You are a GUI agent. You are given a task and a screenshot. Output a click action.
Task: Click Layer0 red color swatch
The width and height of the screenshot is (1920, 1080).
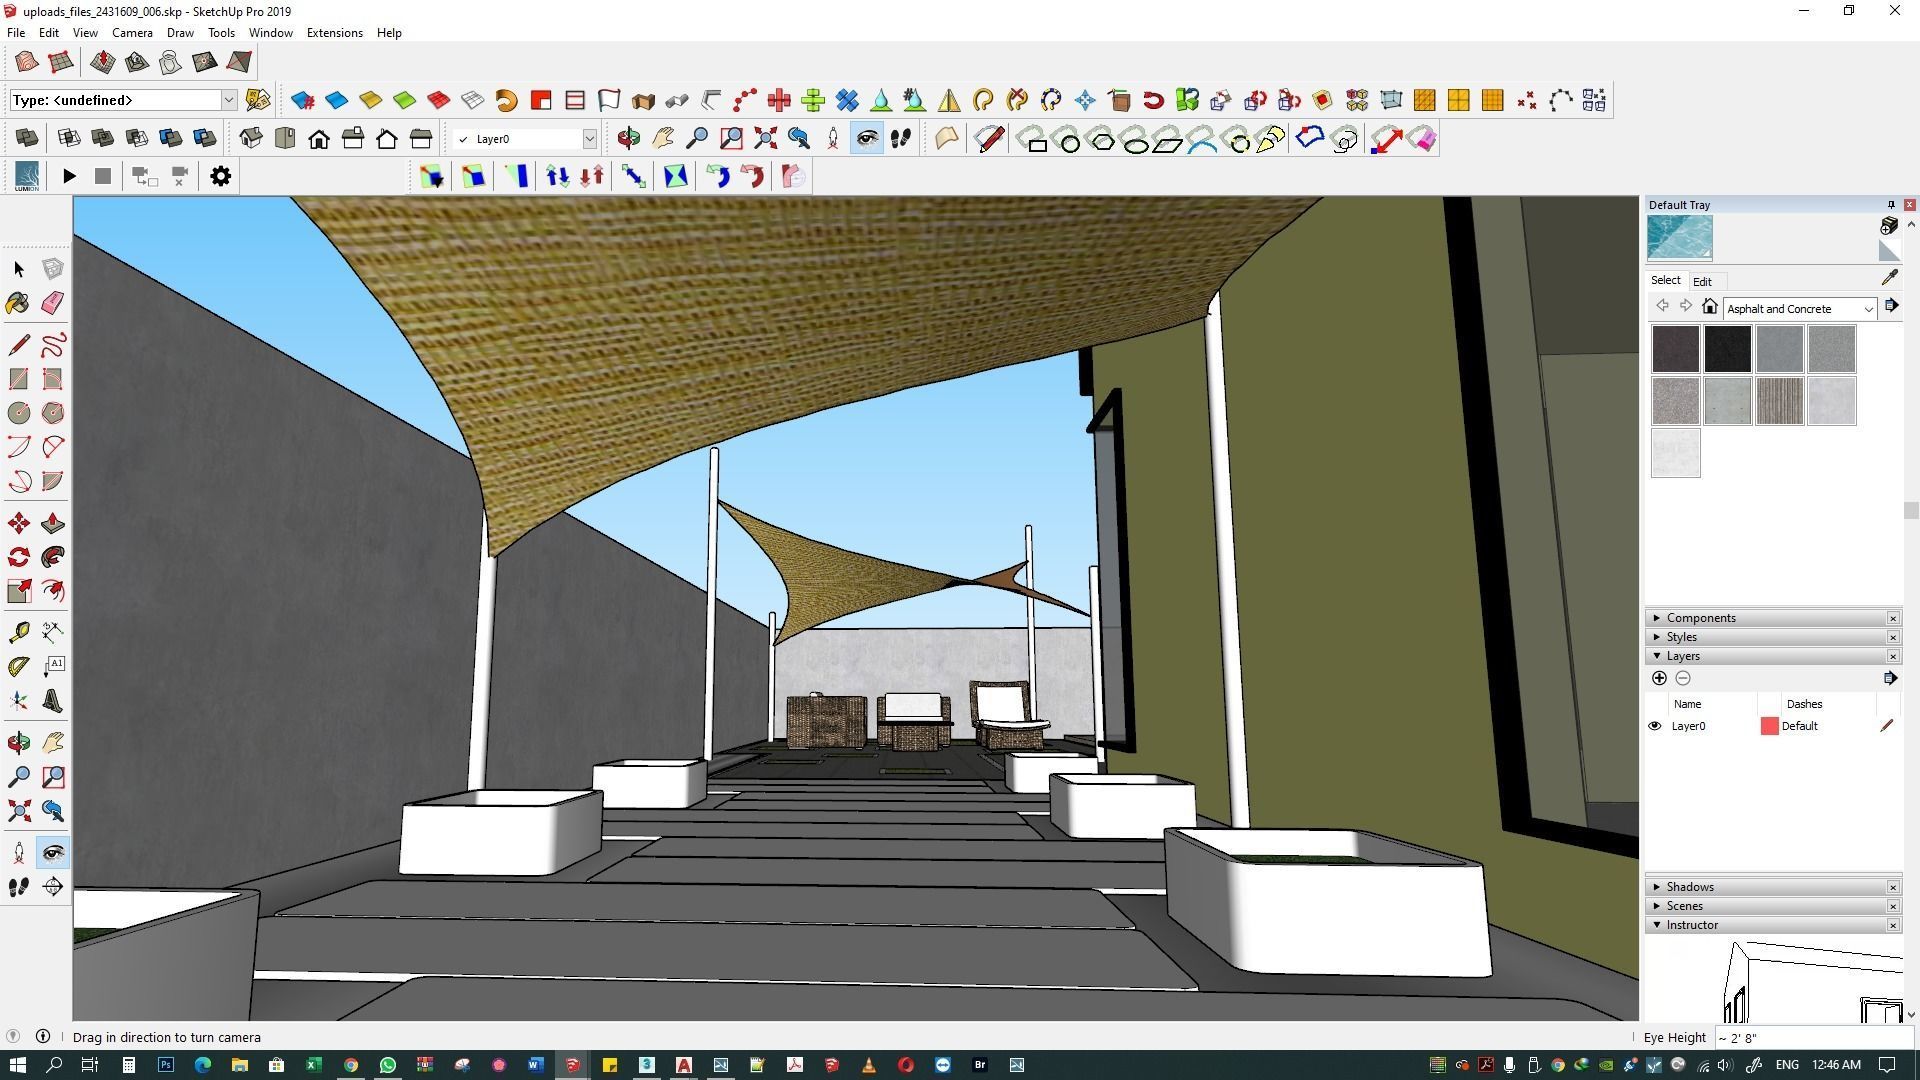click(x=1769, y=726)
